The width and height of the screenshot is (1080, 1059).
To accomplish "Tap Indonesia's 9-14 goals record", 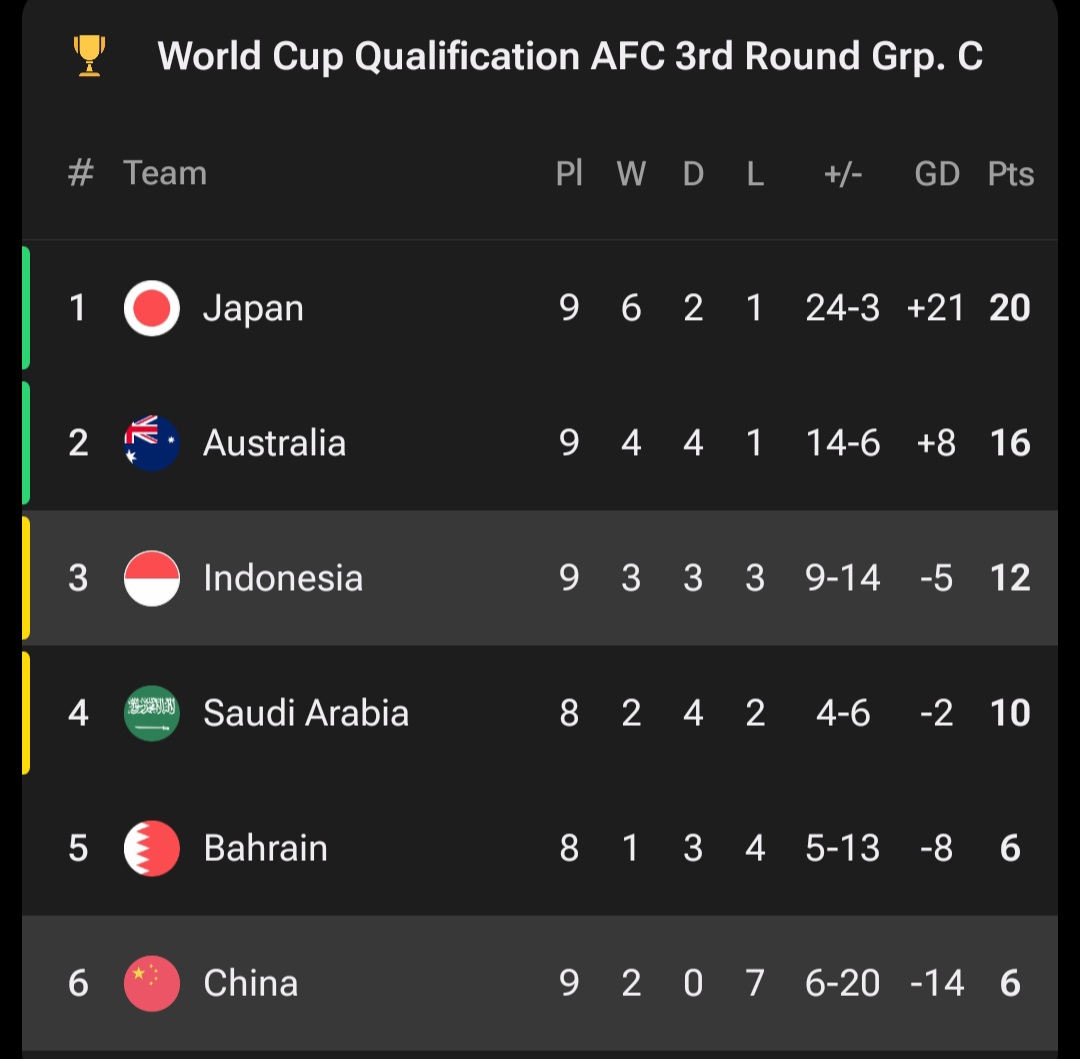I will (x=843, y=578).
